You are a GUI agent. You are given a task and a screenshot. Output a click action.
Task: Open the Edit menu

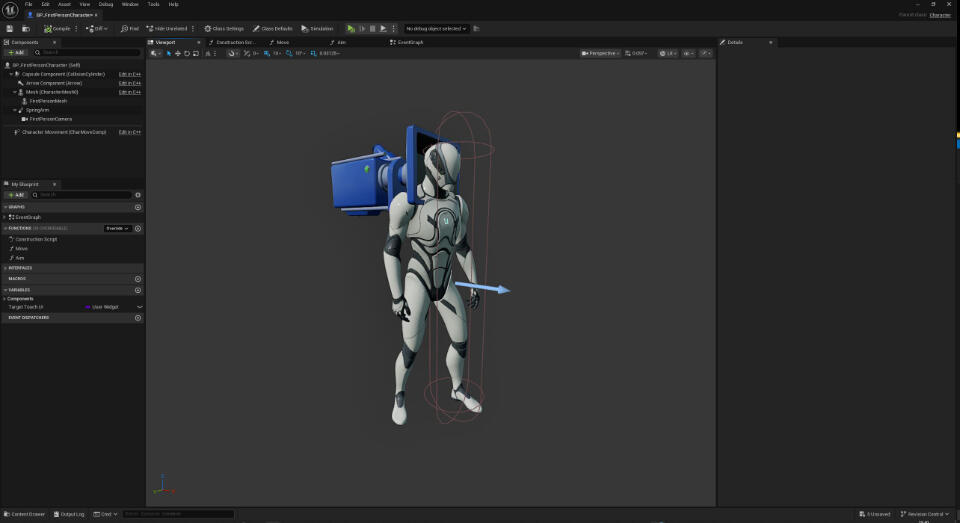point(45,4)
